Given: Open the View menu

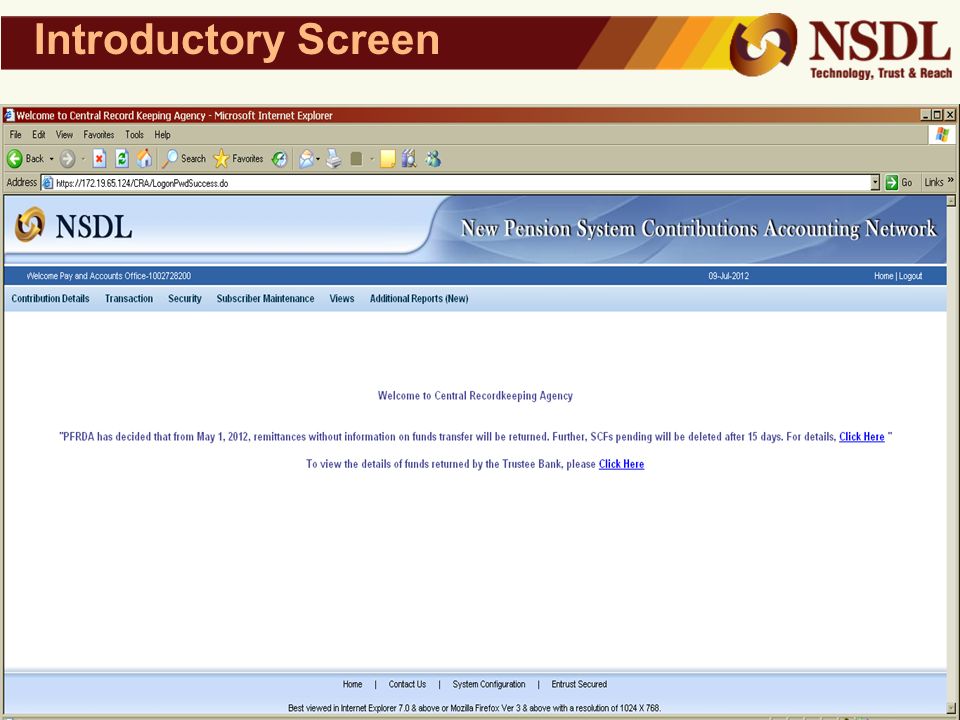Looking at the screenshot, I should [64, 135].
